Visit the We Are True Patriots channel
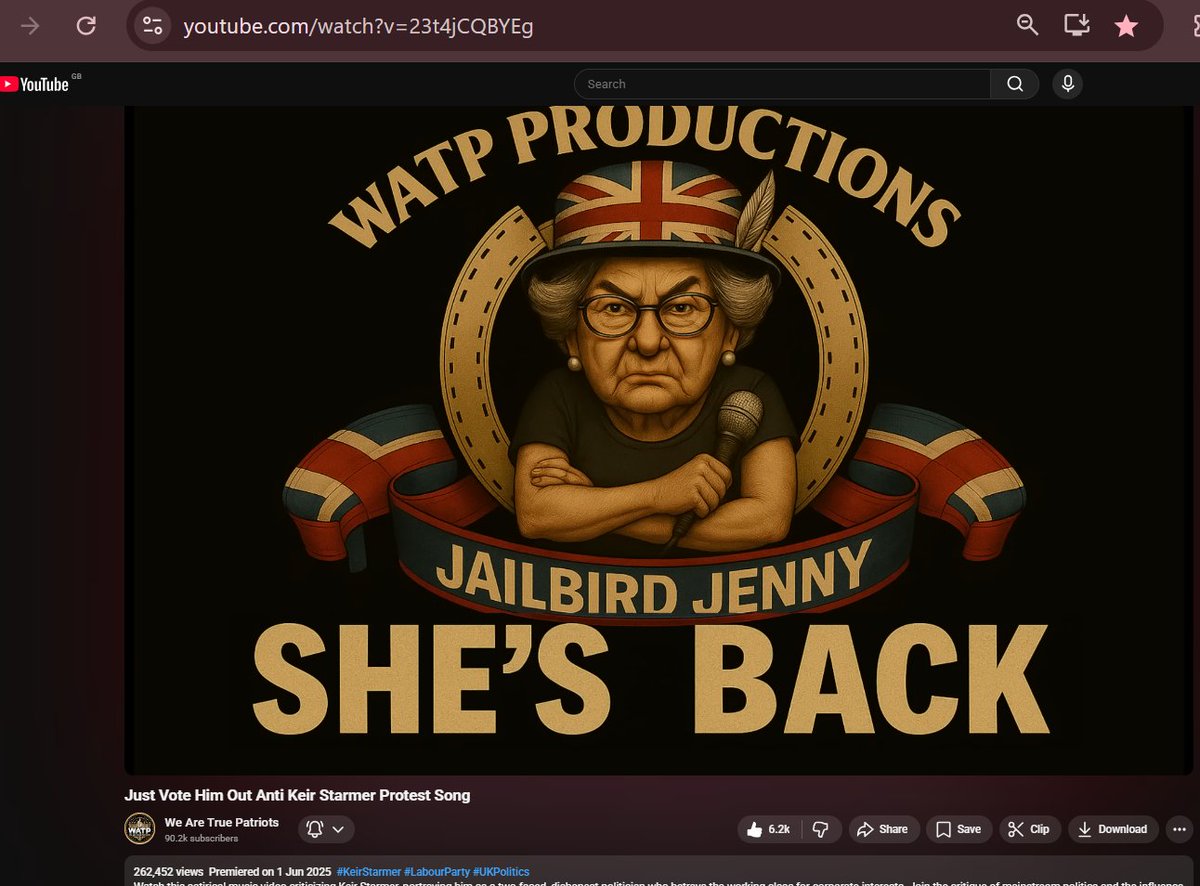This screenshot has width=1200, height=886. pos(222,822)
